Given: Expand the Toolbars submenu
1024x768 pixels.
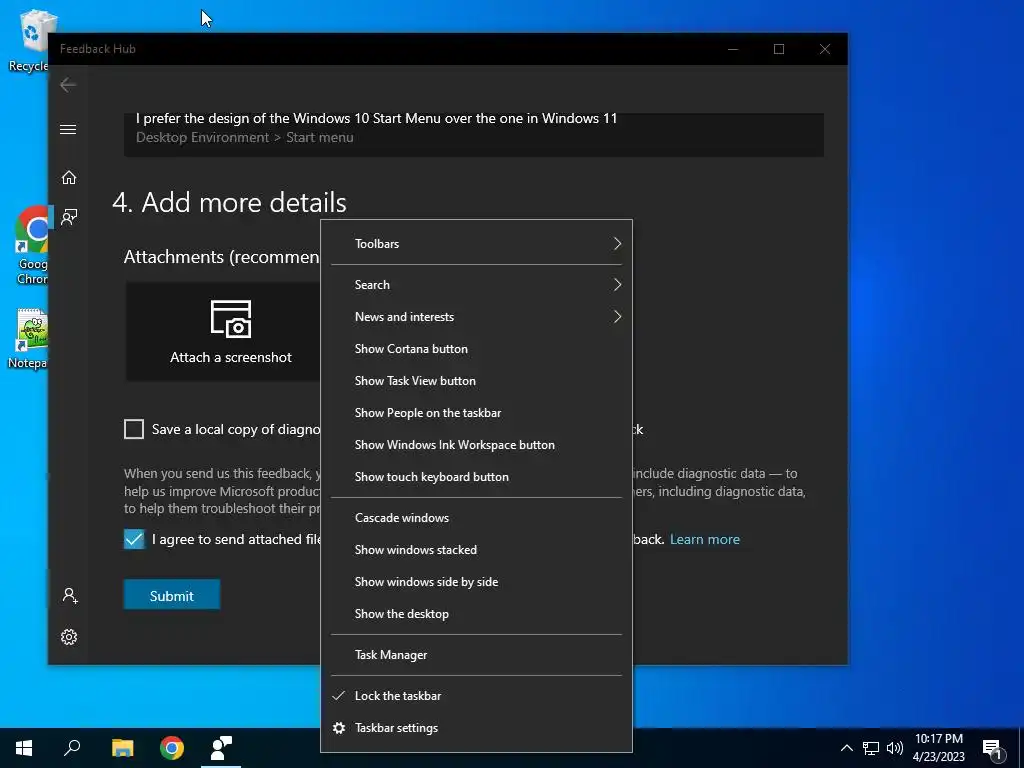Looking at the screenshot, I should [476, 244].
